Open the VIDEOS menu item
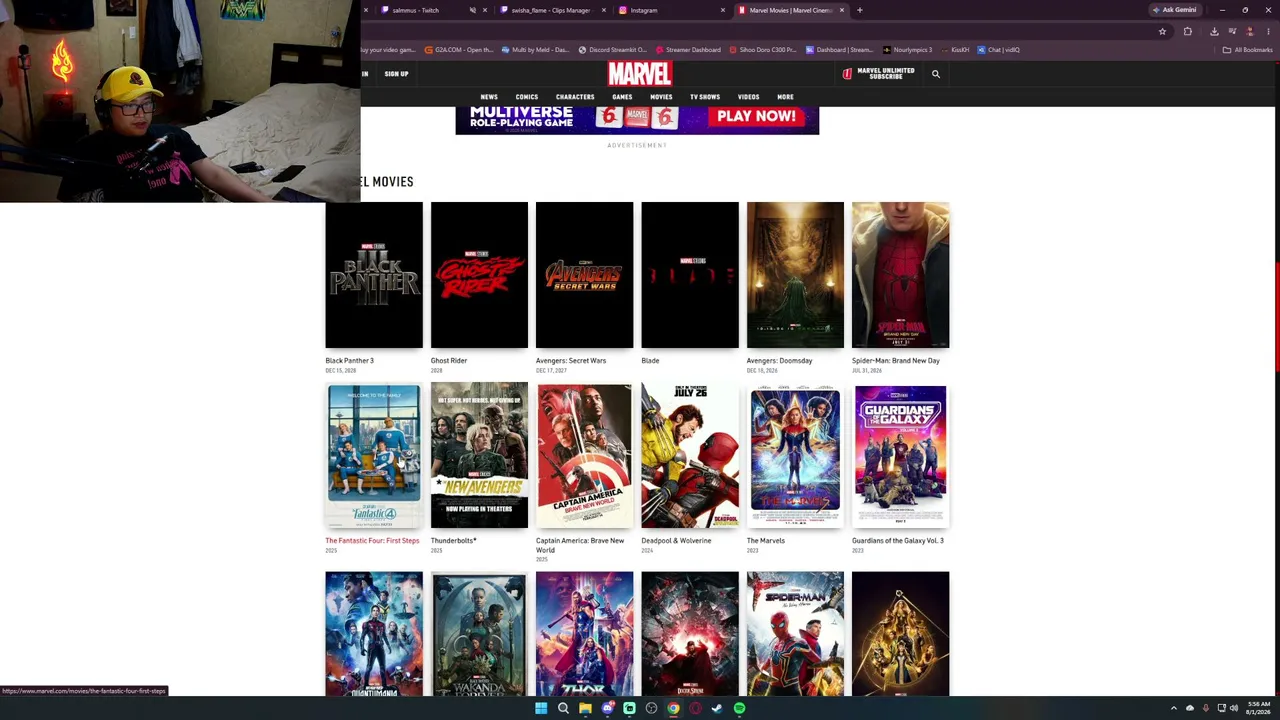Viewport: 1280px width, 720px height. point(748,97)
